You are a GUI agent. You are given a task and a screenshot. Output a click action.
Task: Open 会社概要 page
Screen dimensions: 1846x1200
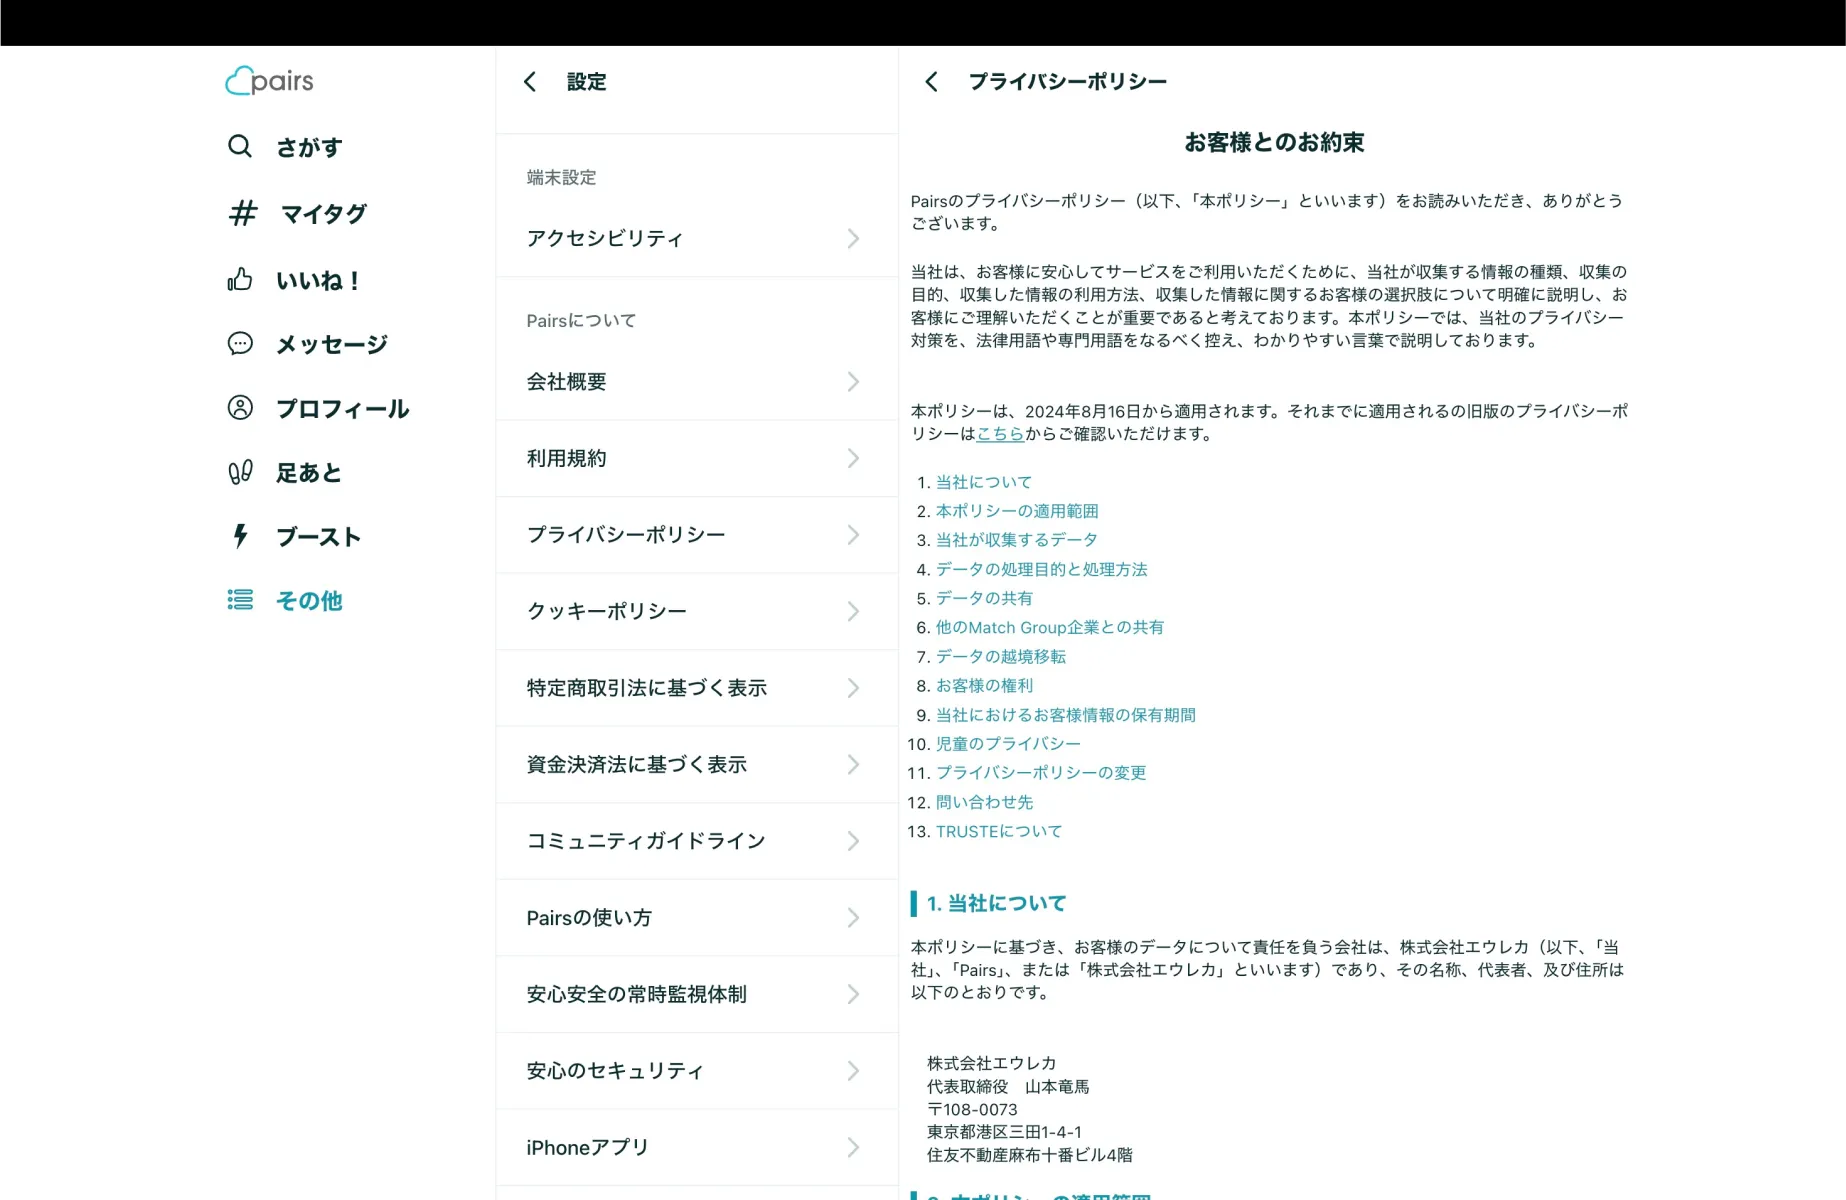(697, 381)
